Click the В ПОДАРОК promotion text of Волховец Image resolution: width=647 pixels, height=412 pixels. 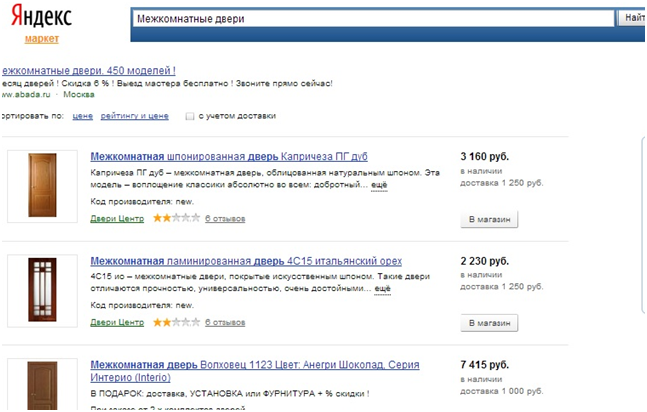[x=230, y=393]
